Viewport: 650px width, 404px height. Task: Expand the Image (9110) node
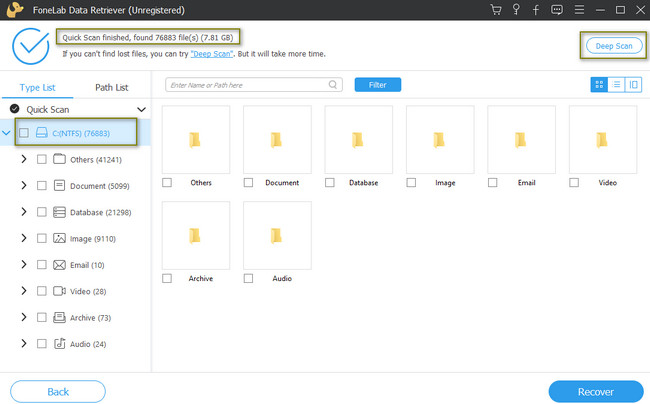click(x=24, y=238)
